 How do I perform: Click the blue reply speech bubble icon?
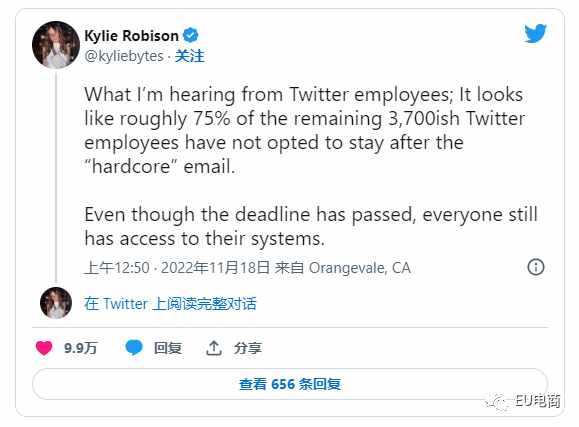point(134,348)
